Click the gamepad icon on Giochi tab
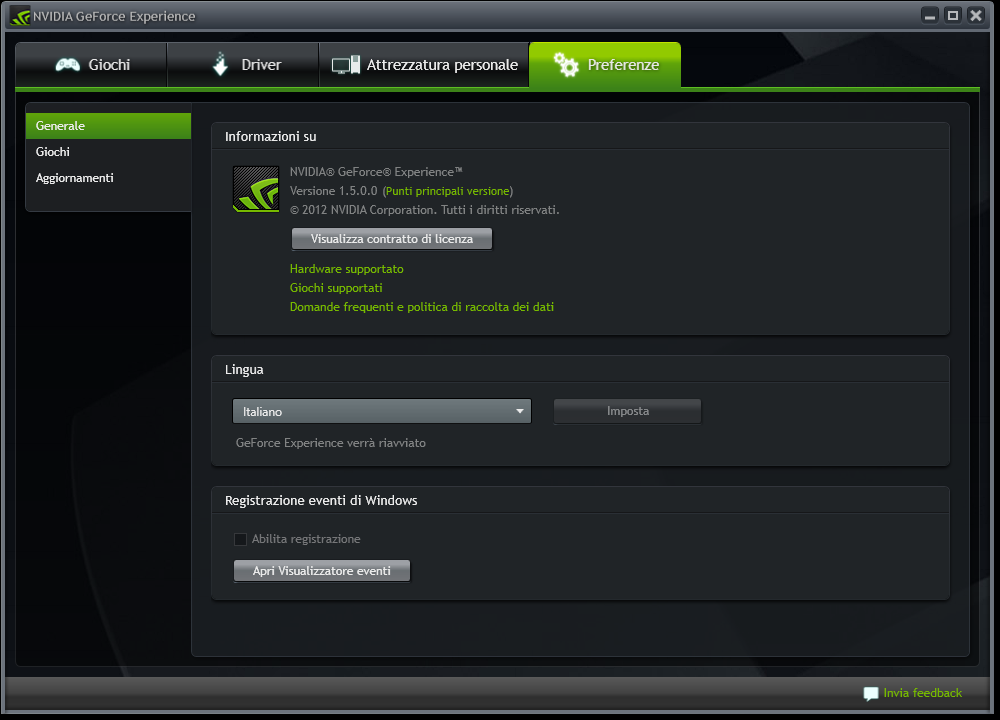The height and width of the screenshot is (720, 1000). pyautogui.click(x=68, y=65)
